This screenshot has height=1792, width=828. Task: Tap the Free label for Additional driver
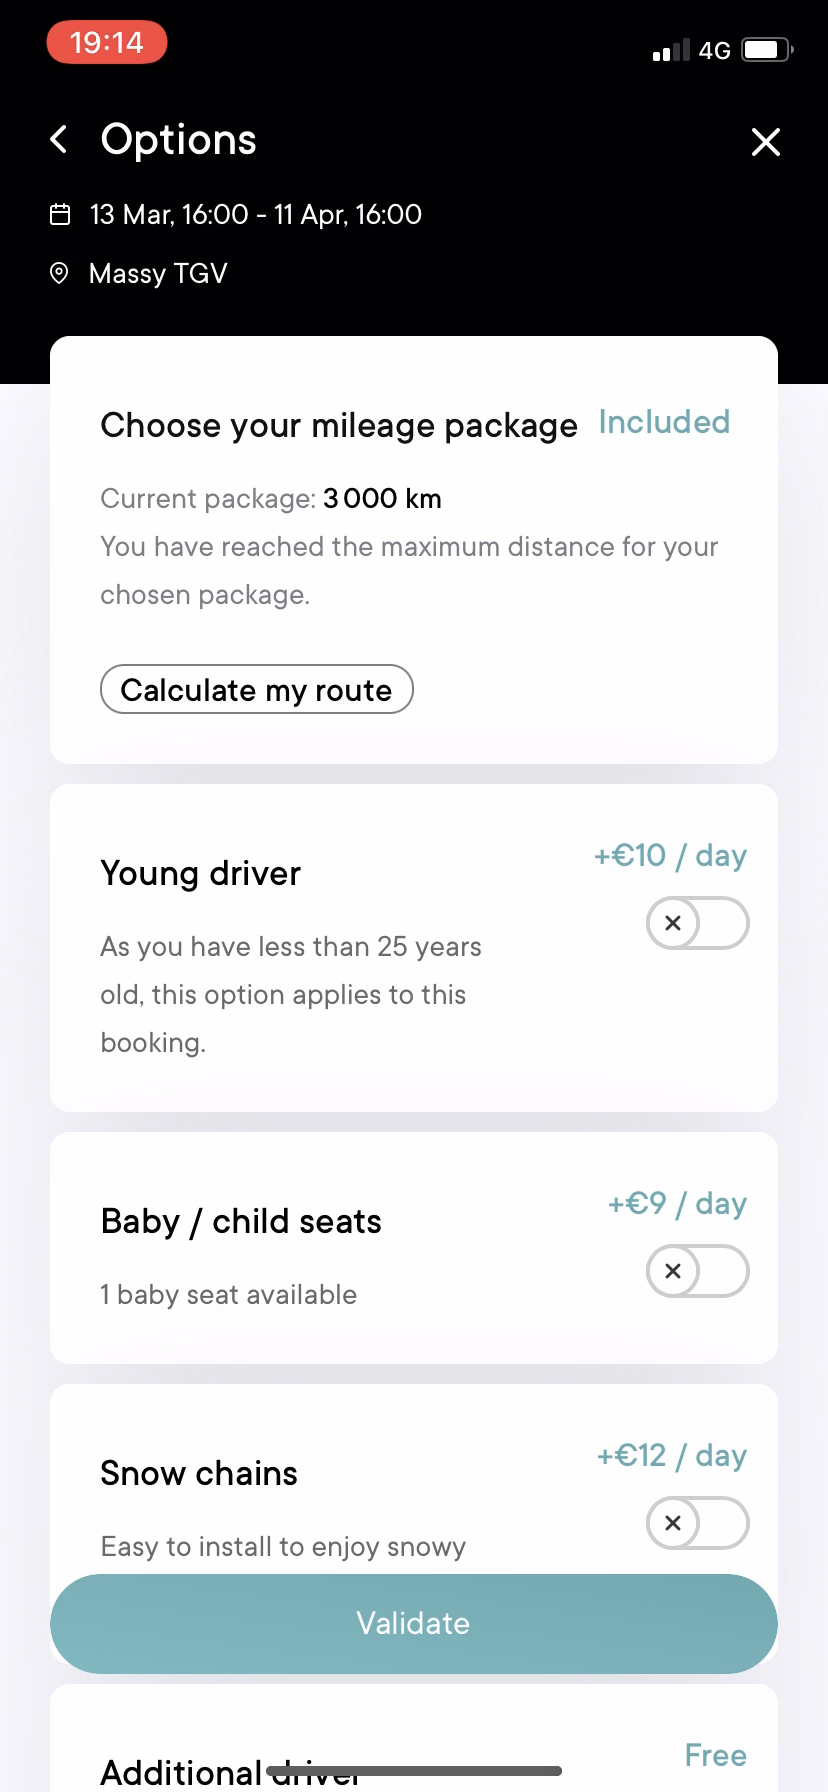click(715, 1755)
